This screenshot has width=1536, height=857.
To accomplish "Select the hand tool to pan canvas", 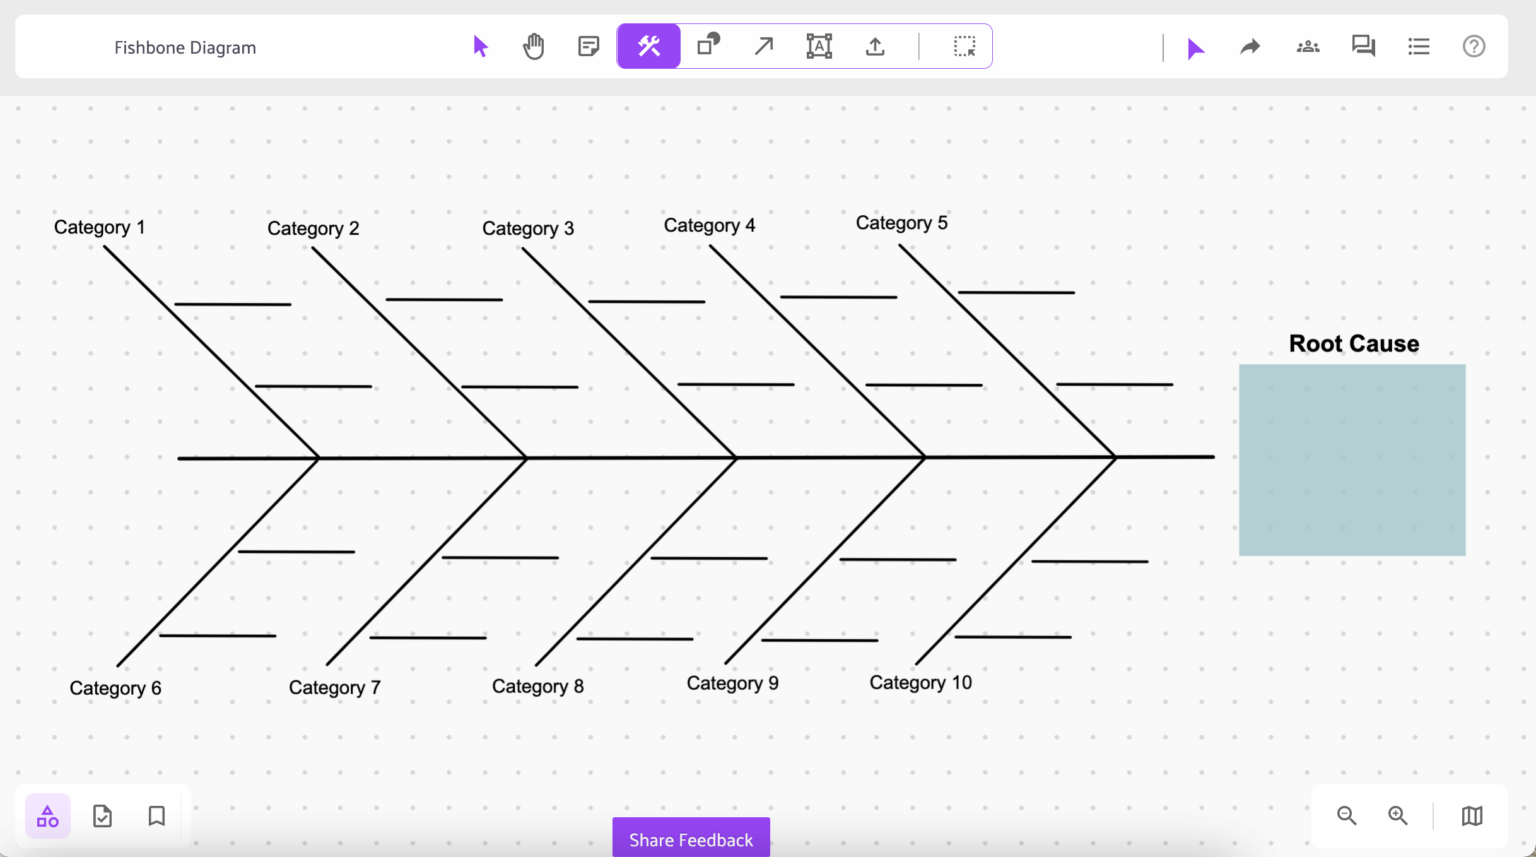I will pos(534,46).
